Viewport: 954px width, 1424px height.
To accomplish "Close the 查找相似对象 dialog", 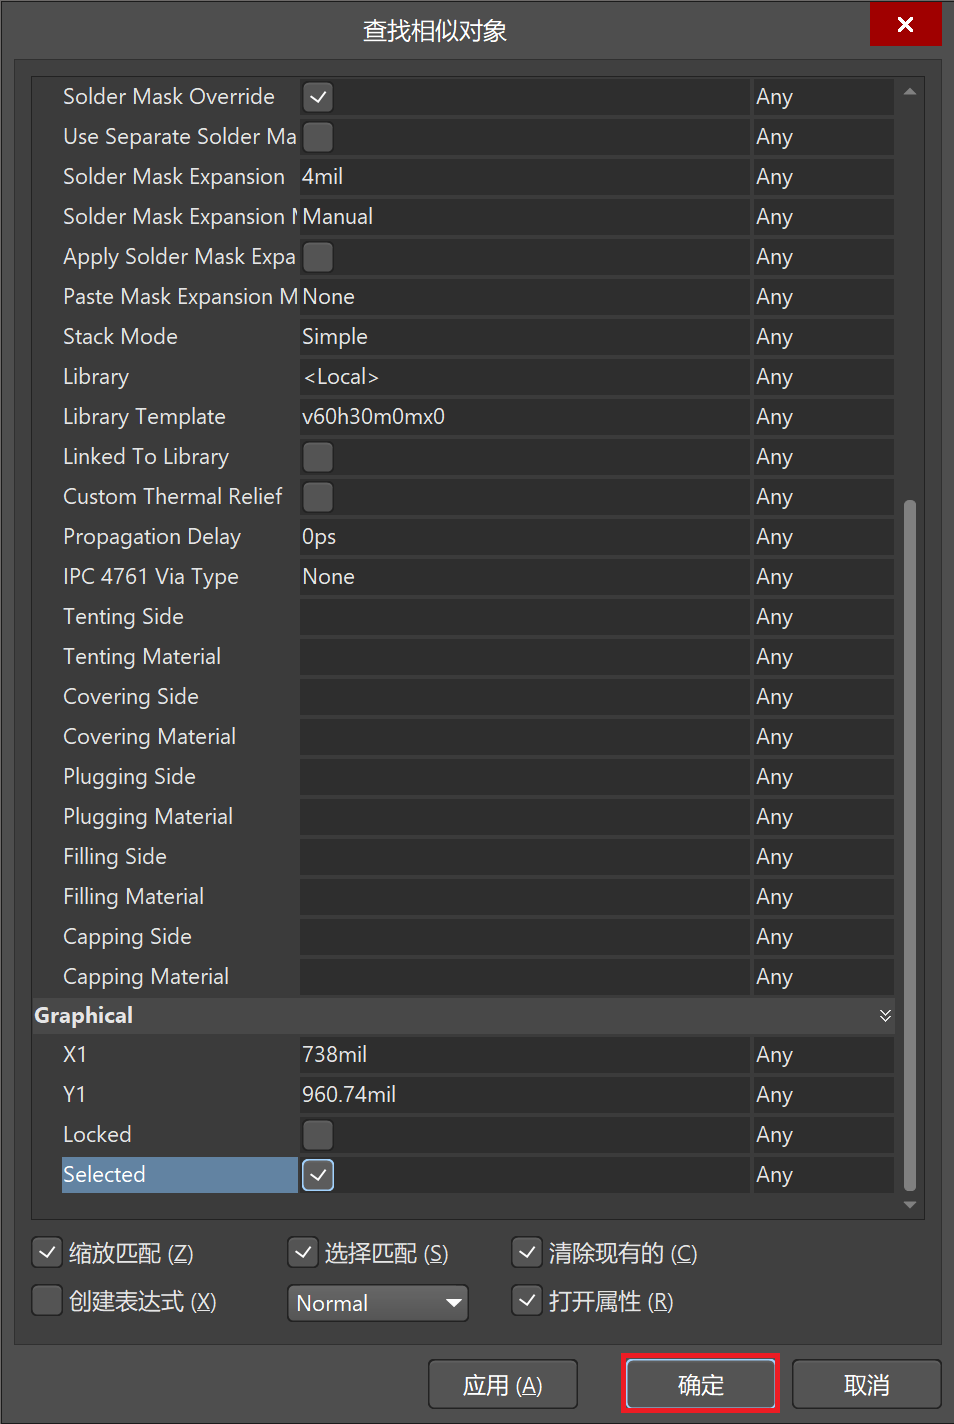I will [x=905, y=24].
